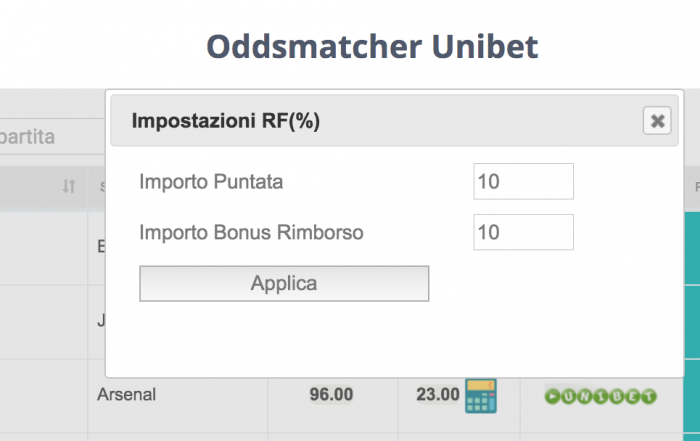This screenshot has height=441, width=700.
Task: Click the Unibet logo in Arsenal row
Action: 600,396
